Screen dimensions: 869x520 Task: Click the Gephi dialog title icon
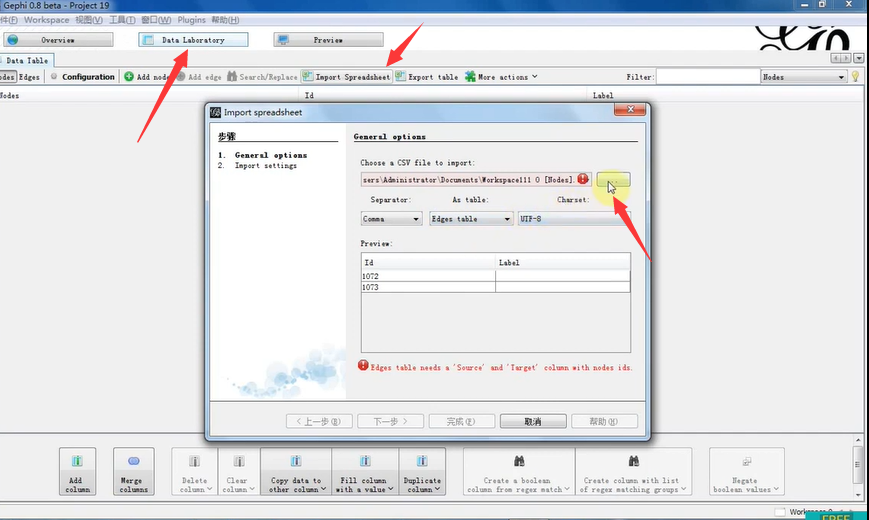[x=215, y=112]
